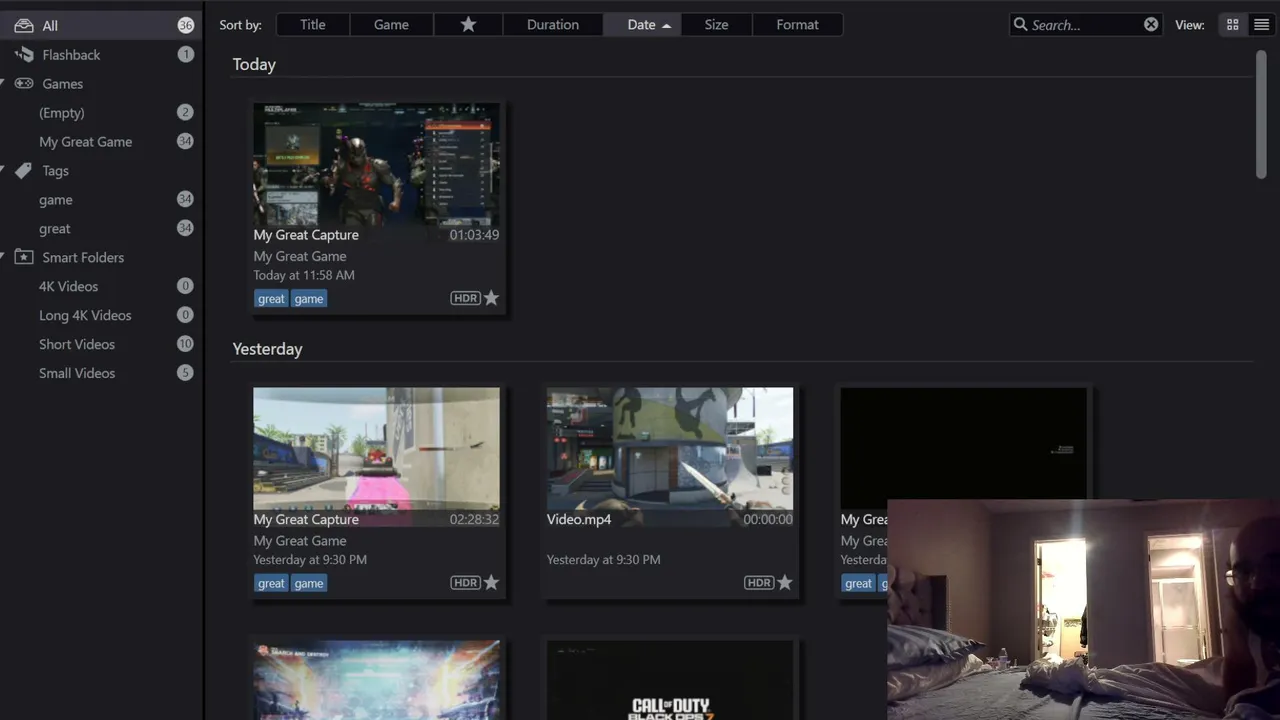Click the magnifier search icon
The image size is (1280, 720).
pos(1021,24)
